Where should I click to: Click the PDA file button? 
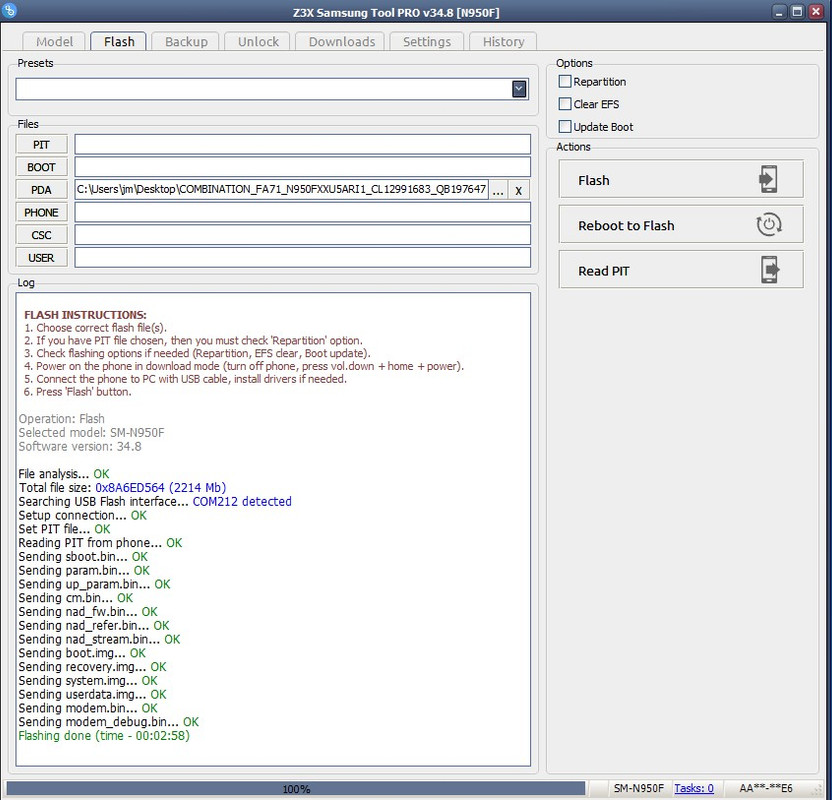[41, 190]
